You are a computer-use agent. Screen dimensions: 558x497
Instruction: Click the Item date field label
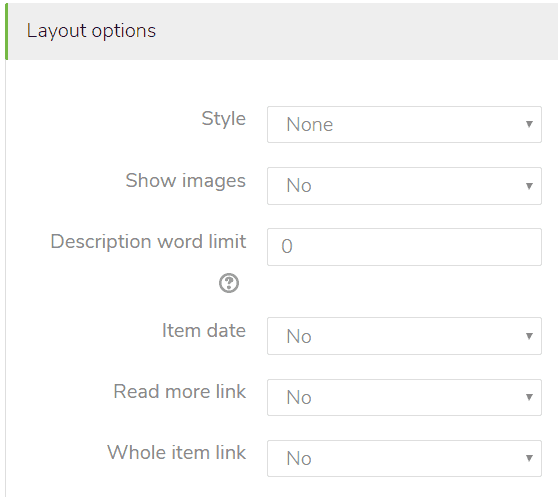(x=204, y=331)
